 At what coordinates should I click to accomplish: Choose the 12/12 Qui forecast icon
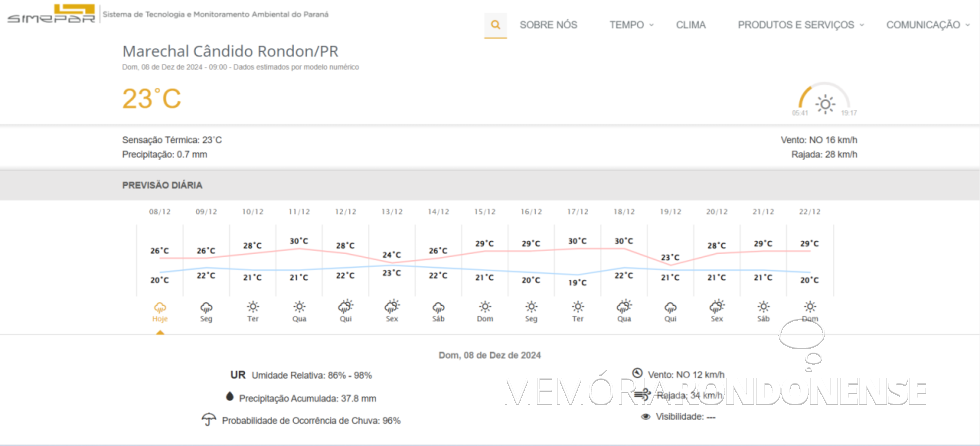click(x=345, y=307)
